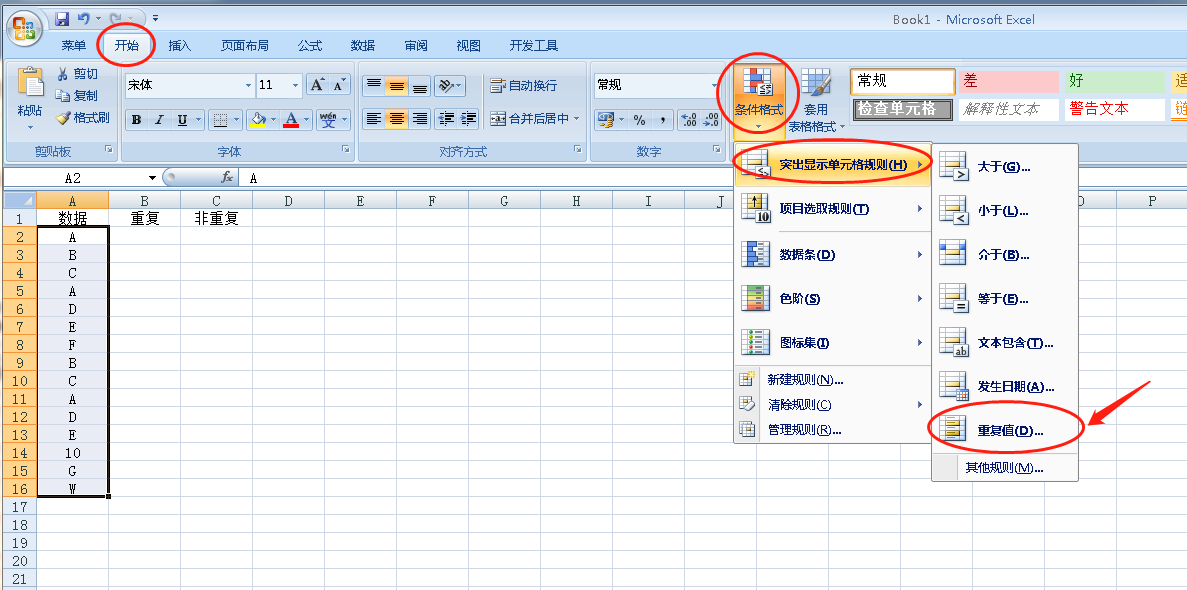Toggle Italic formatting
The height and width of the screenshot is (590, 1187).
click(159, 120)
